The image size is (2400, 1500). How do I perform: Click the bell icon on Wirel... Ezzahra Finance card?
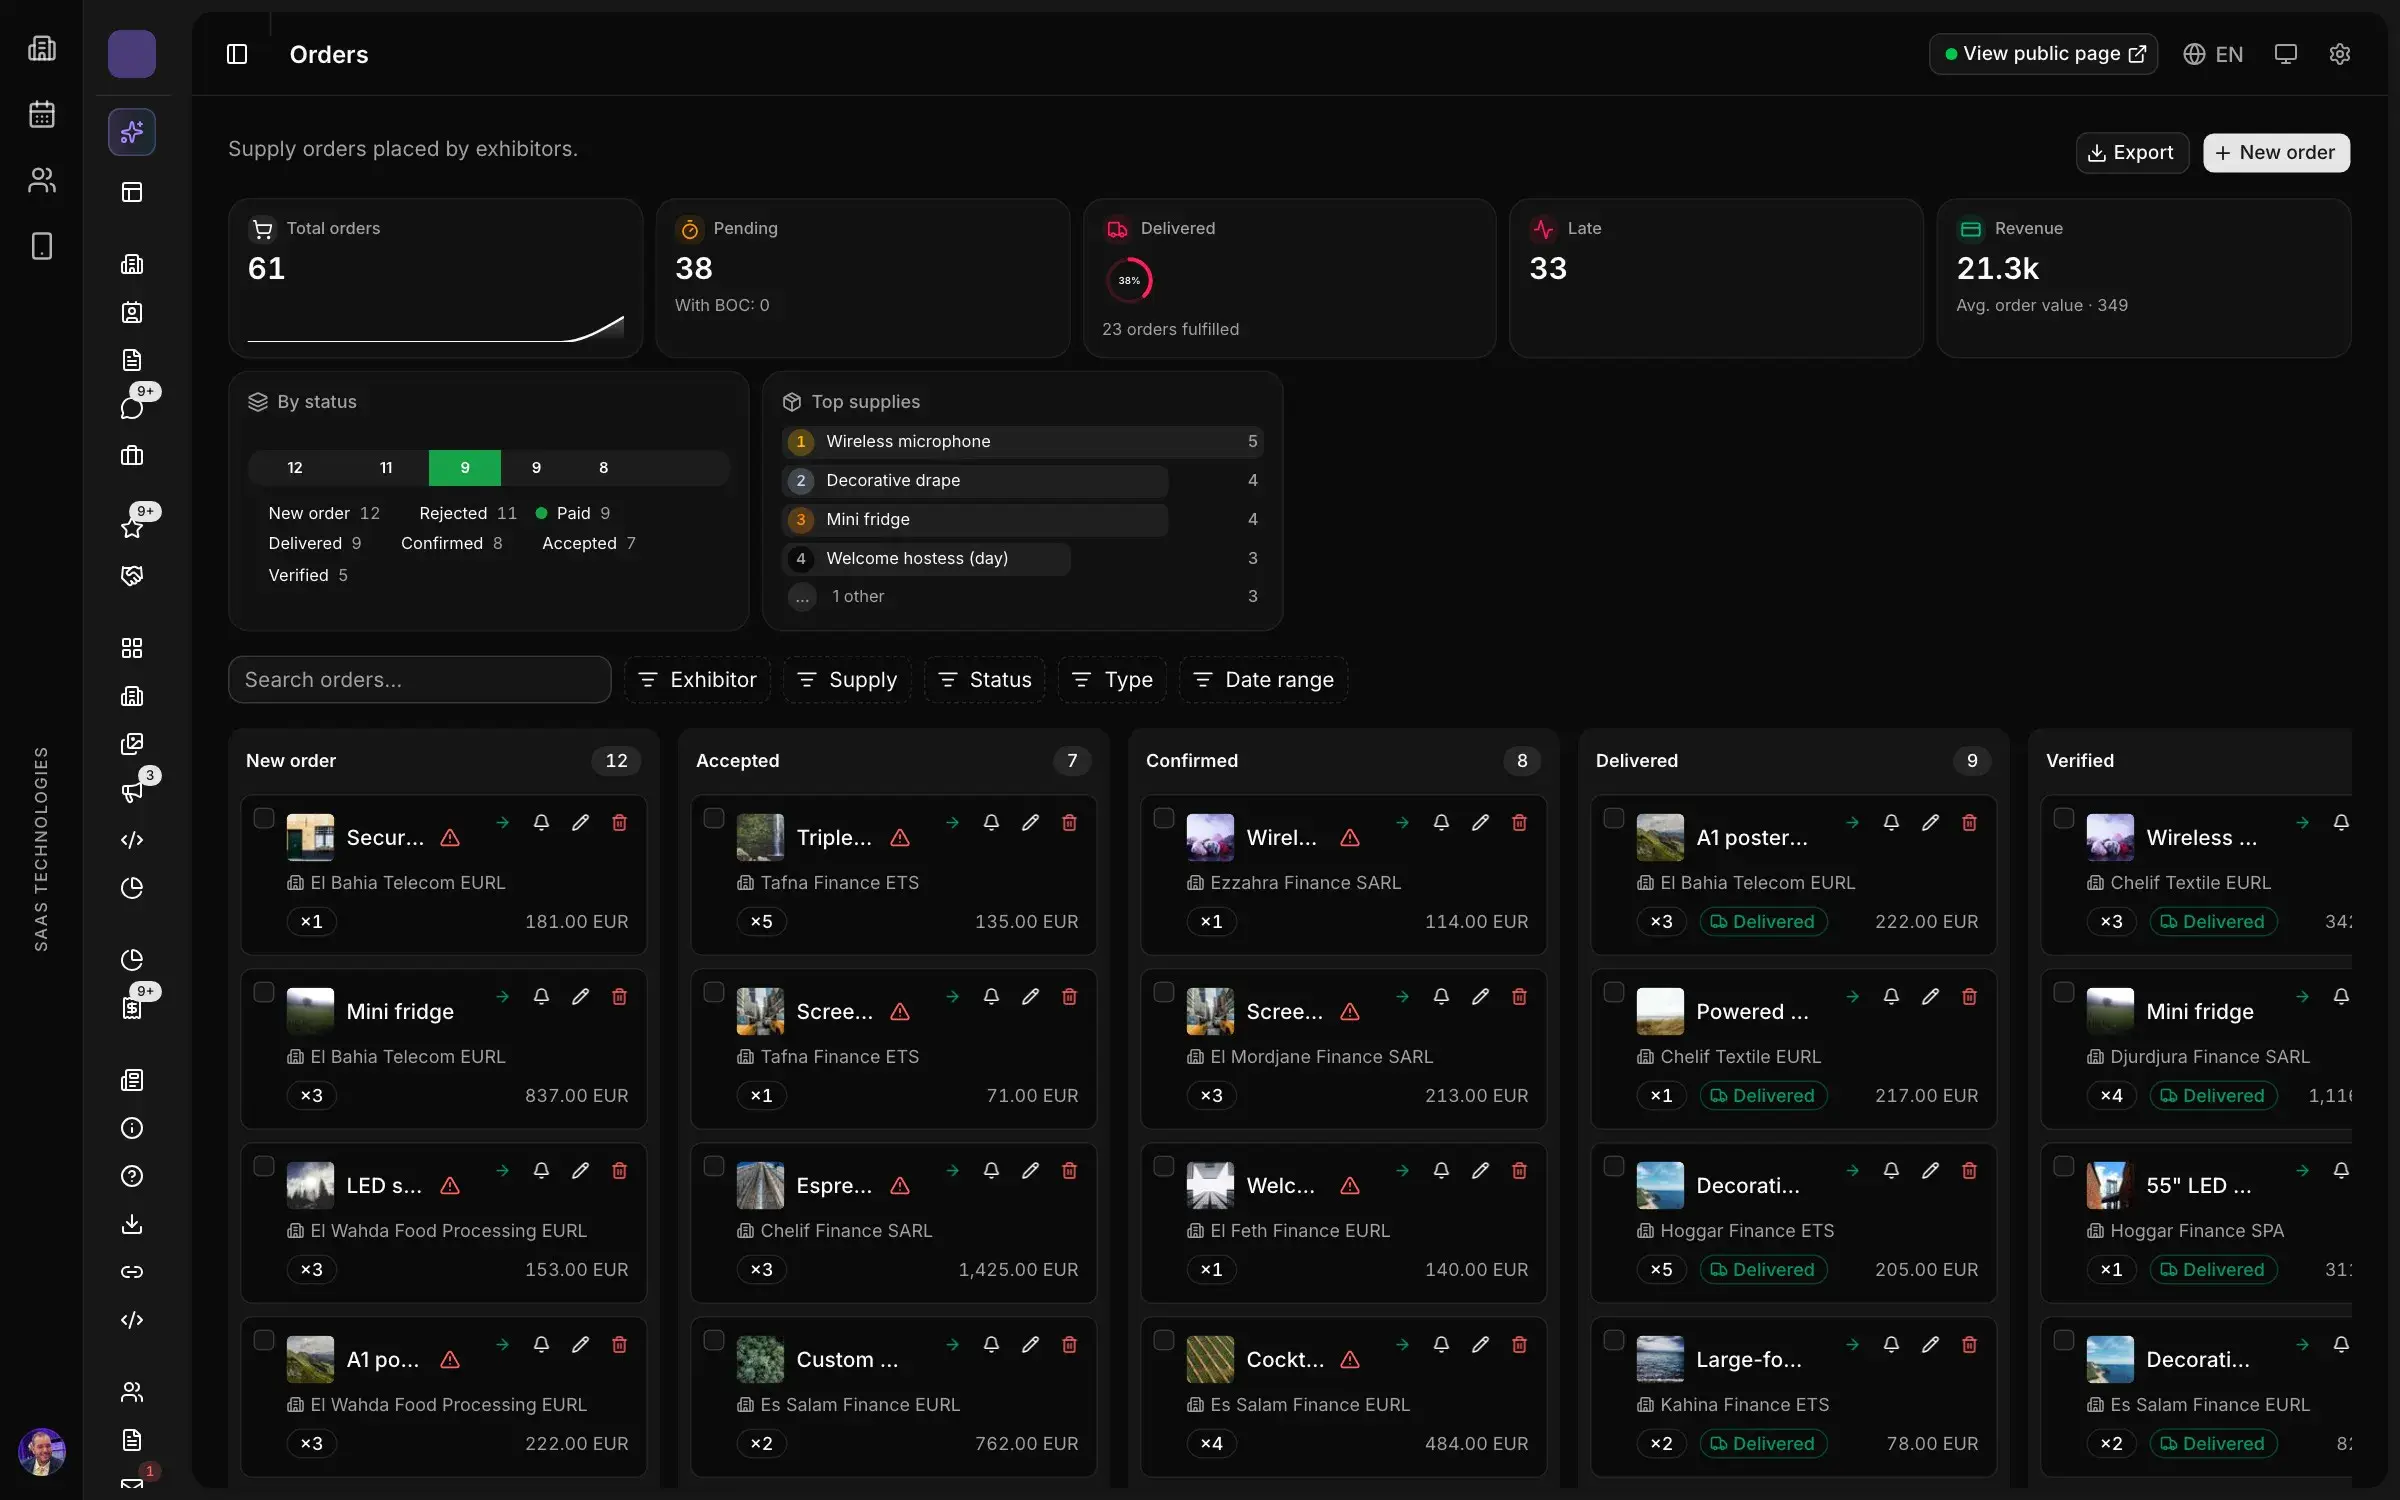[x=1441, y=822]
